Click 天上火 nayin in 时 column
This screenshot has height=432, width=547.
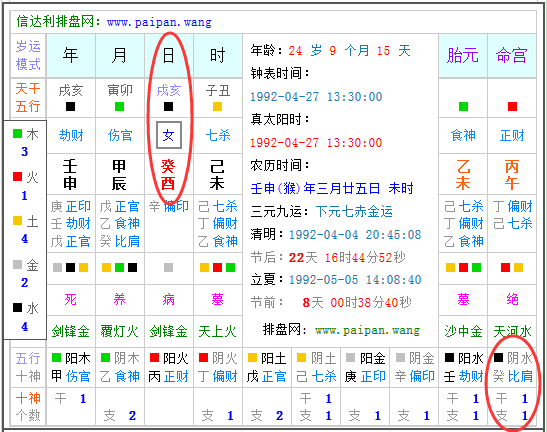point(218,331)
